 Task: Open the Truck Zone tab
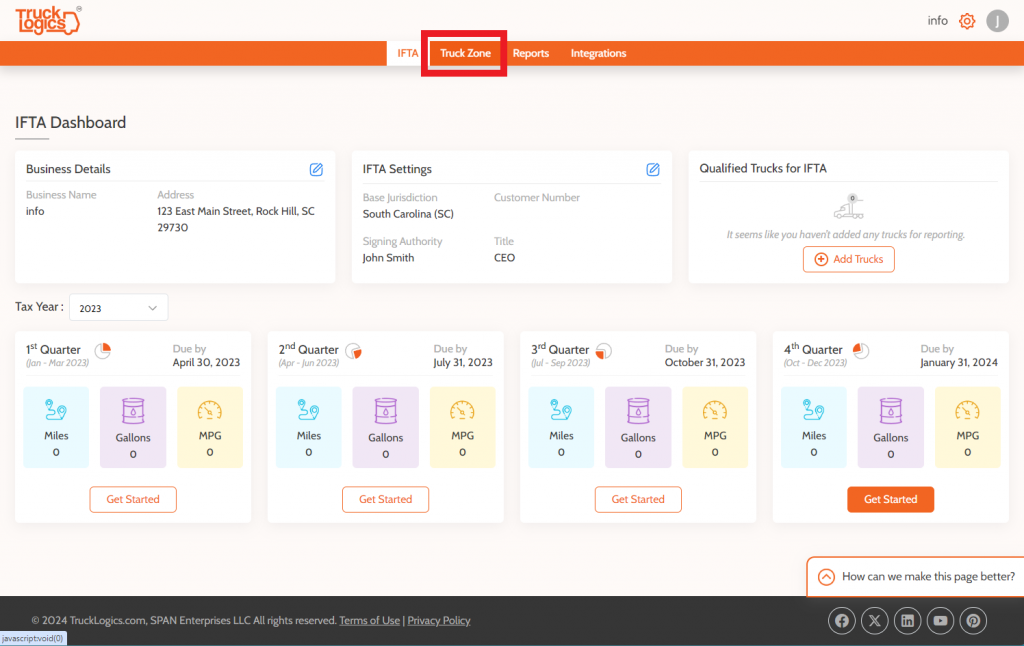coord(465,54)
